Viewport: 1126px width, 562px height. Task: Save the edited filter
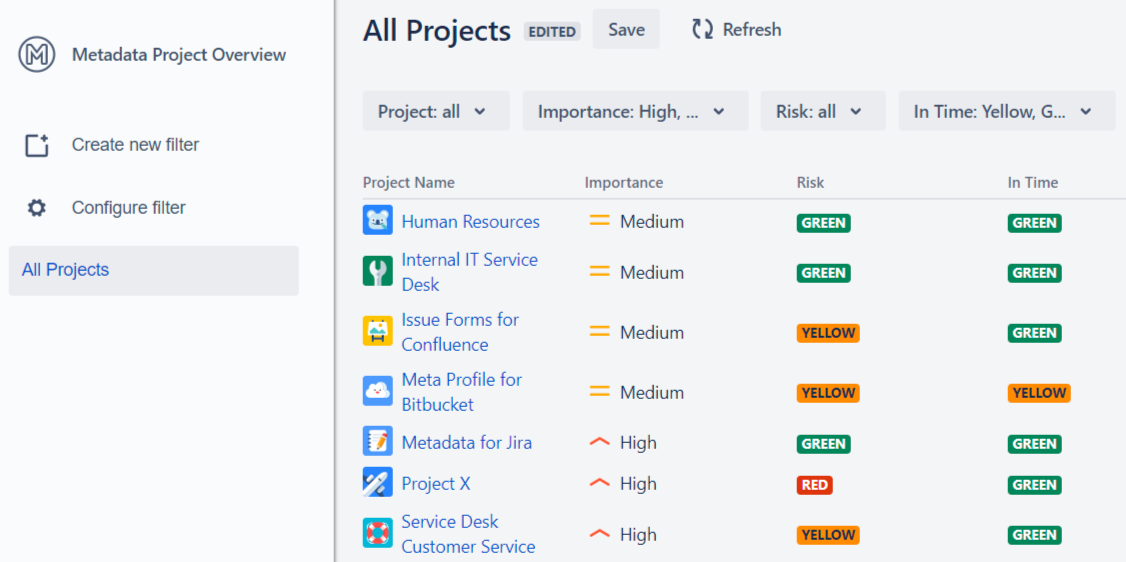[x=626, y=29]
